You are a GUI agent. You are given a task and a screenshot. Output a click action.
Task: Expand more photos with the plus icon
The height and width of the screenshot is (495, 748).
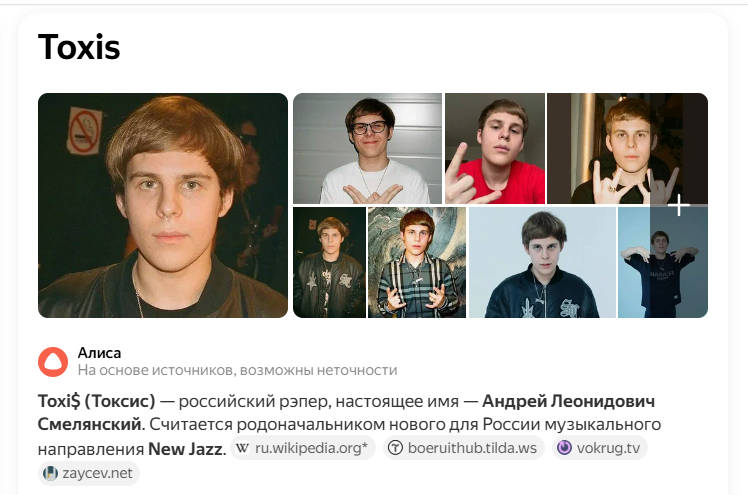(x=679, y=205)
